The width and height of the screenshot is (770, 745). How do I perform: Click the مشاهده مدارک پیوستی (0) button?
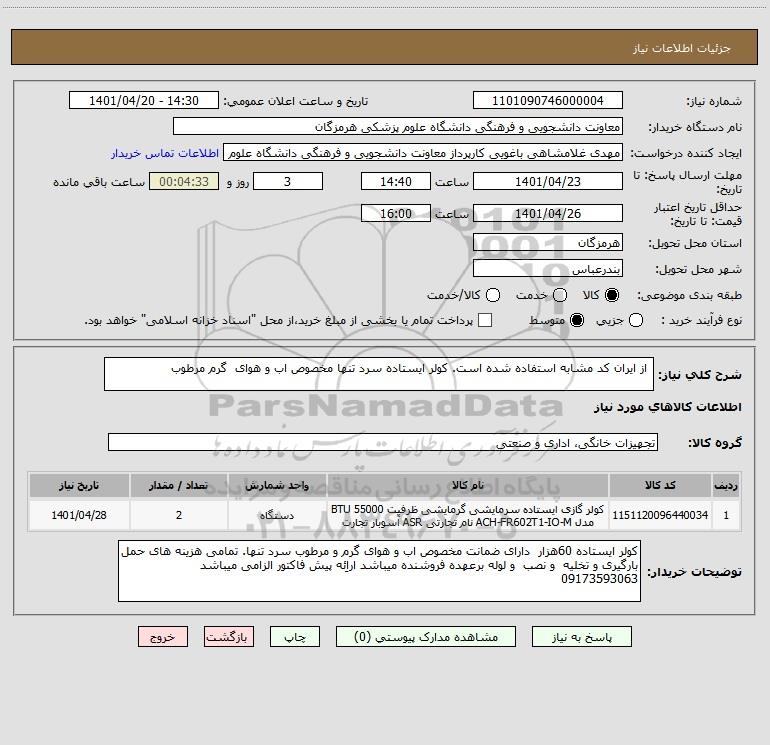426,637
